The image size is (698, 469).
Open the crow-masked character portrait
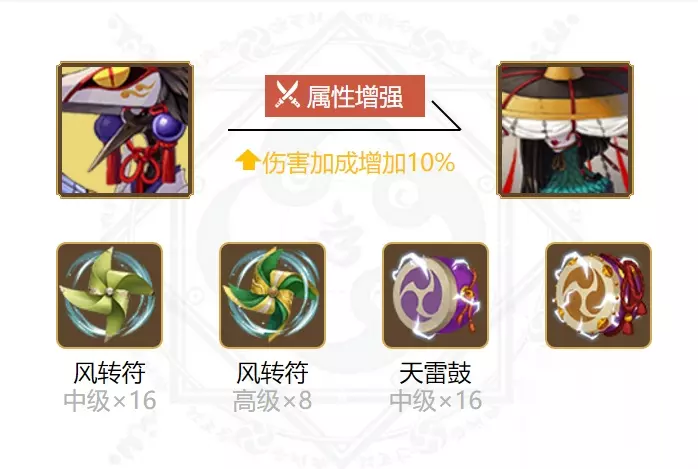tap(125, 129)
